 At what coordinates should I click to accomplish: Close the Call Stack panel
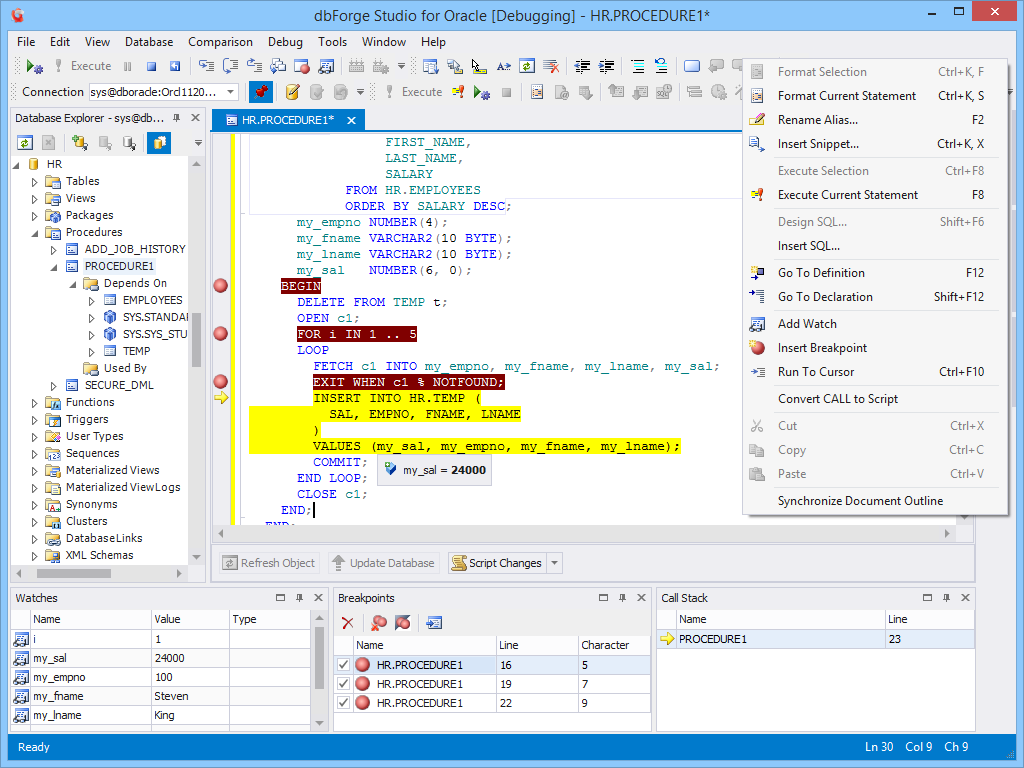[965, 598]
